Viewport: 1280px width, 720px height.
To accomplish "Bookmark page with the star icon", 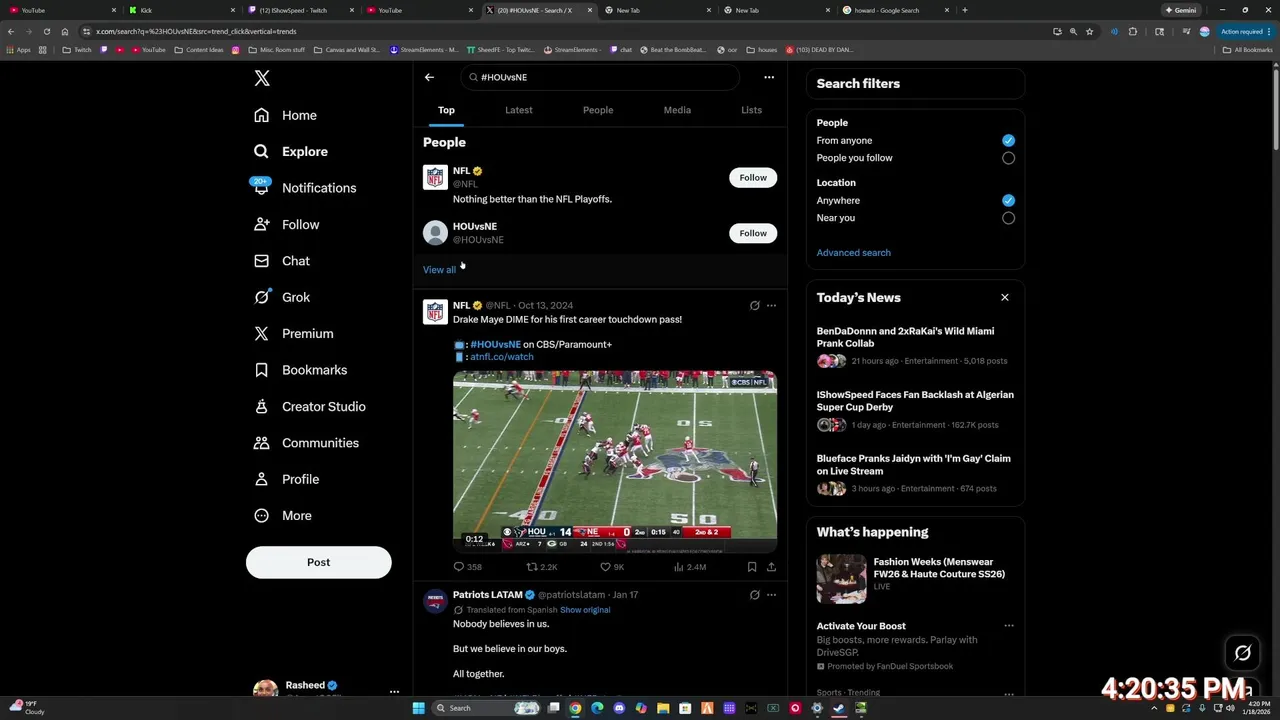I will point(1089,31).
